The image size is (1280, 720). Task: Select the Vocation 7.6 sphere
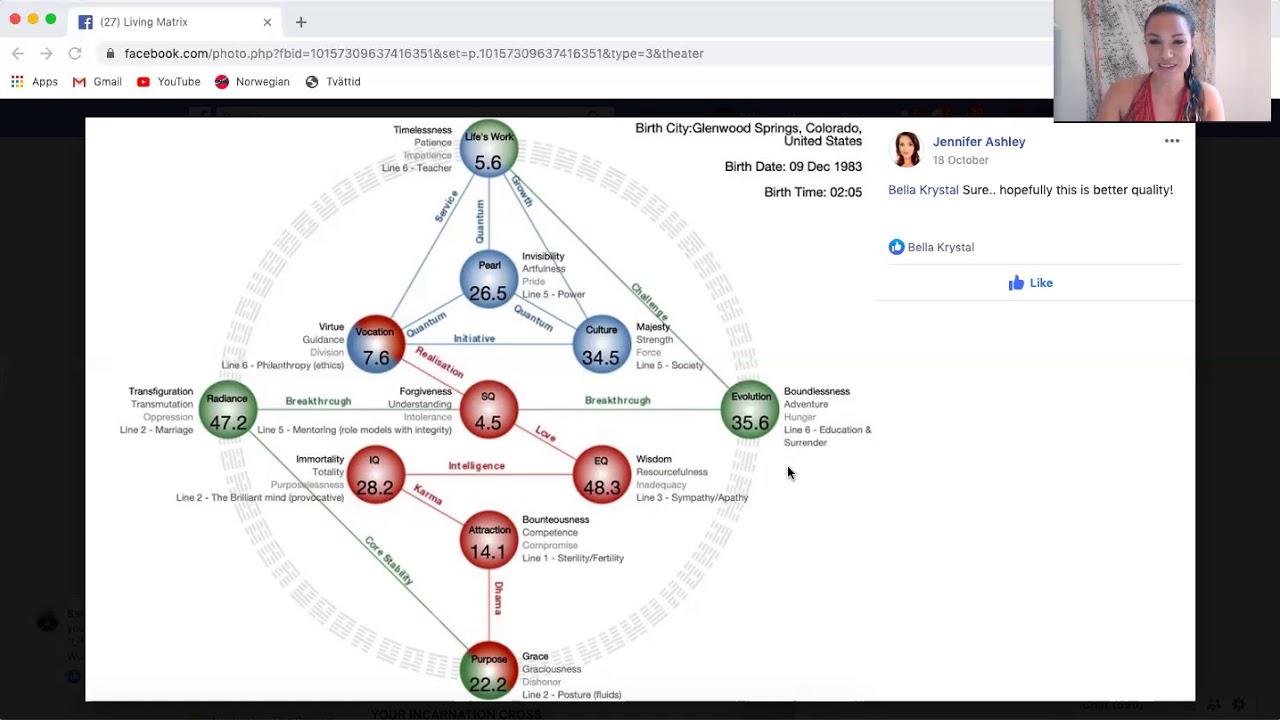pyautogui.click(x=376, y=345)
